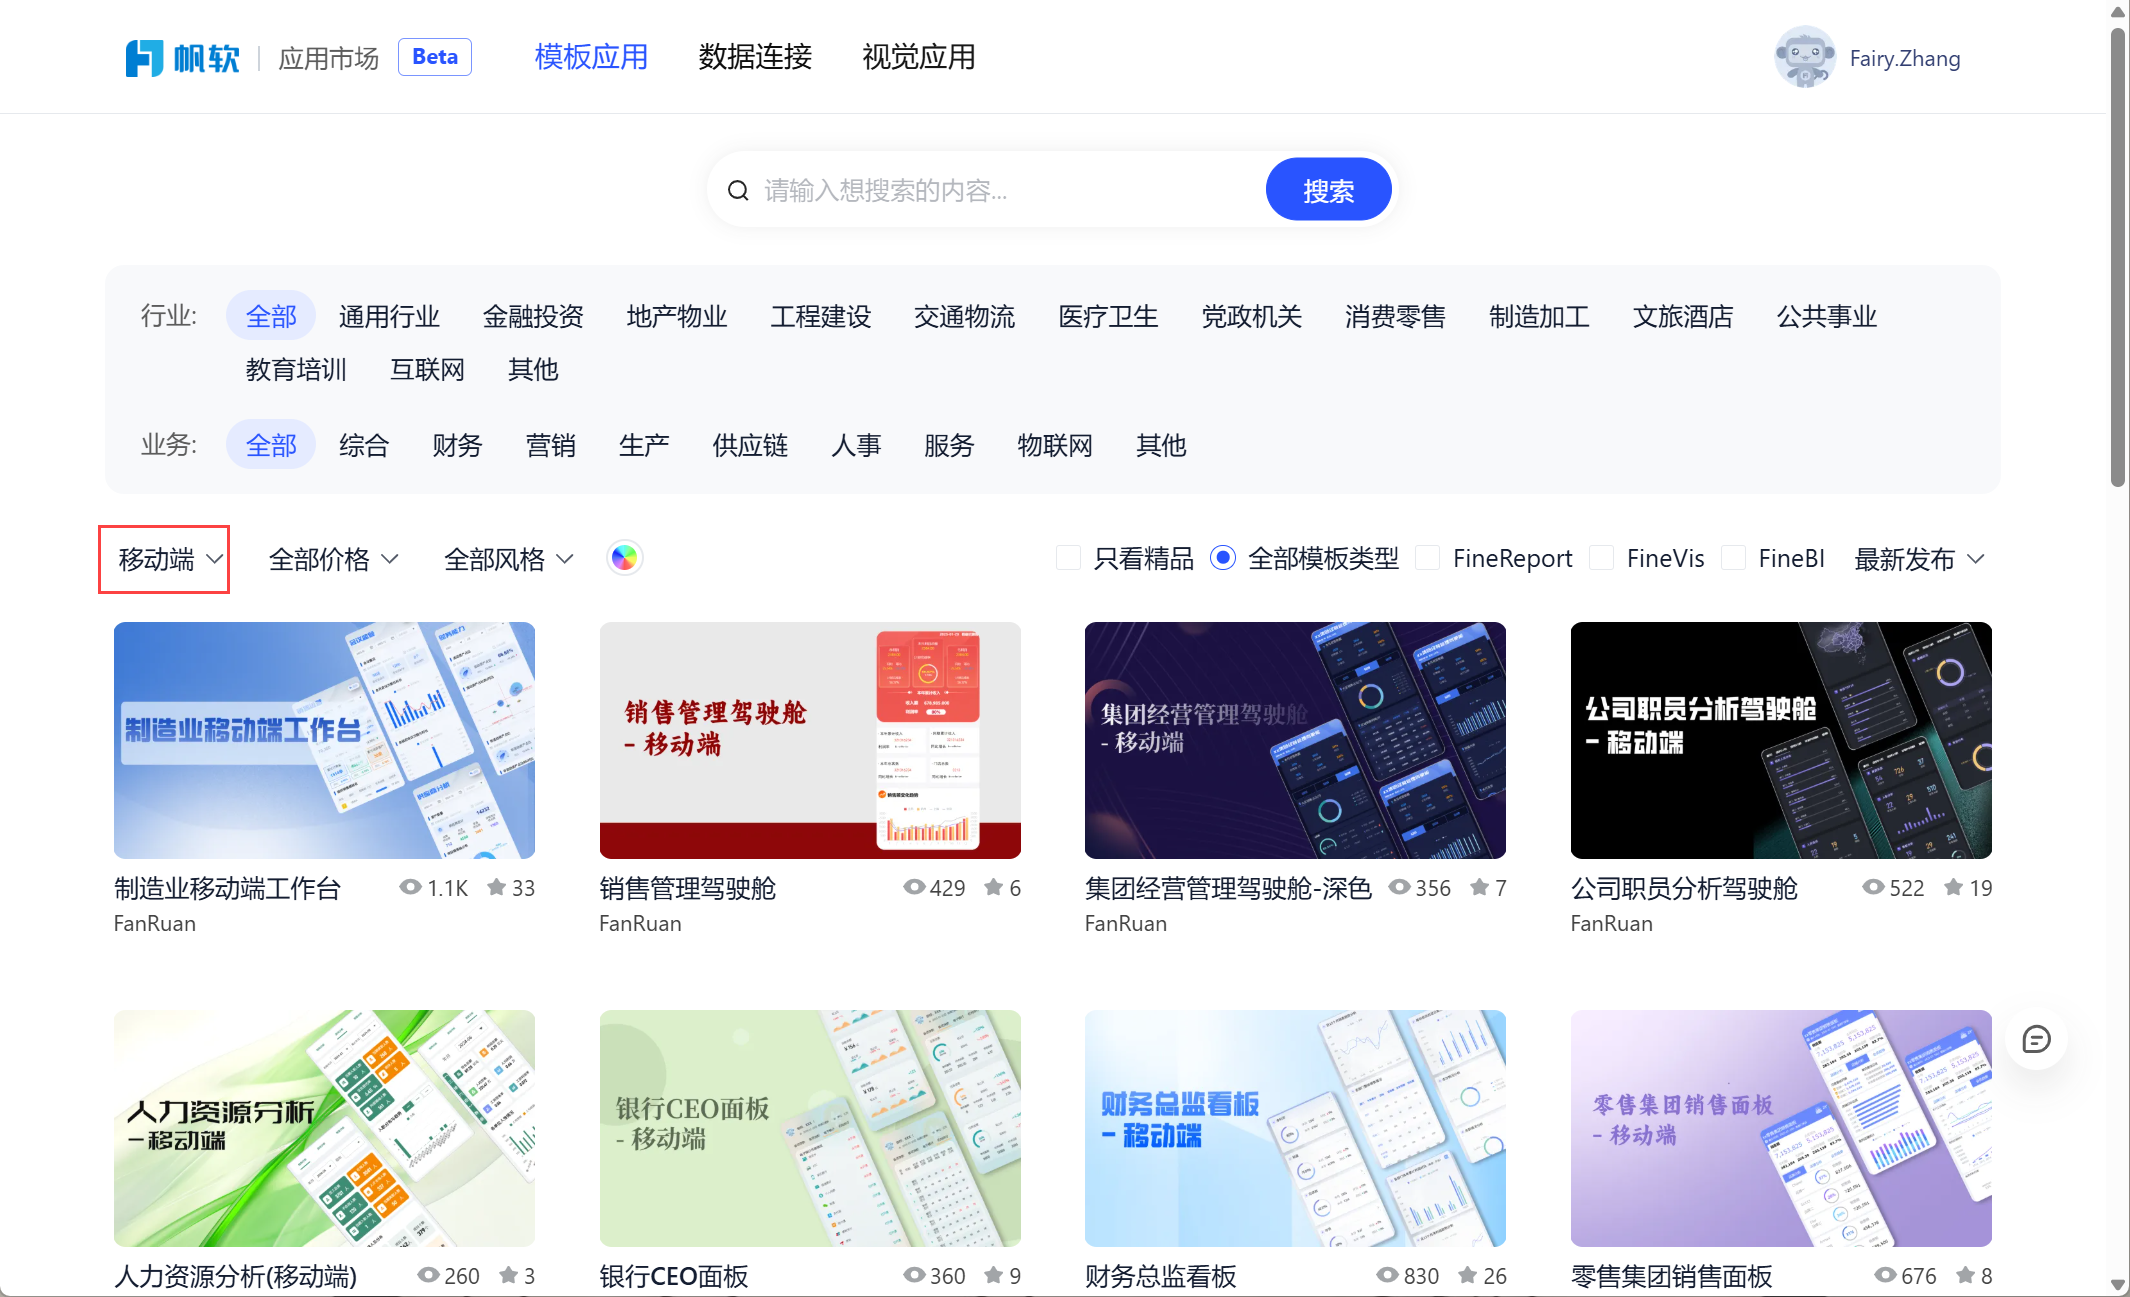Click view-count eye icon for 零售集团销售面板
This screenshot has height=1297, width=2130.
click(x=1885, y=1275)
